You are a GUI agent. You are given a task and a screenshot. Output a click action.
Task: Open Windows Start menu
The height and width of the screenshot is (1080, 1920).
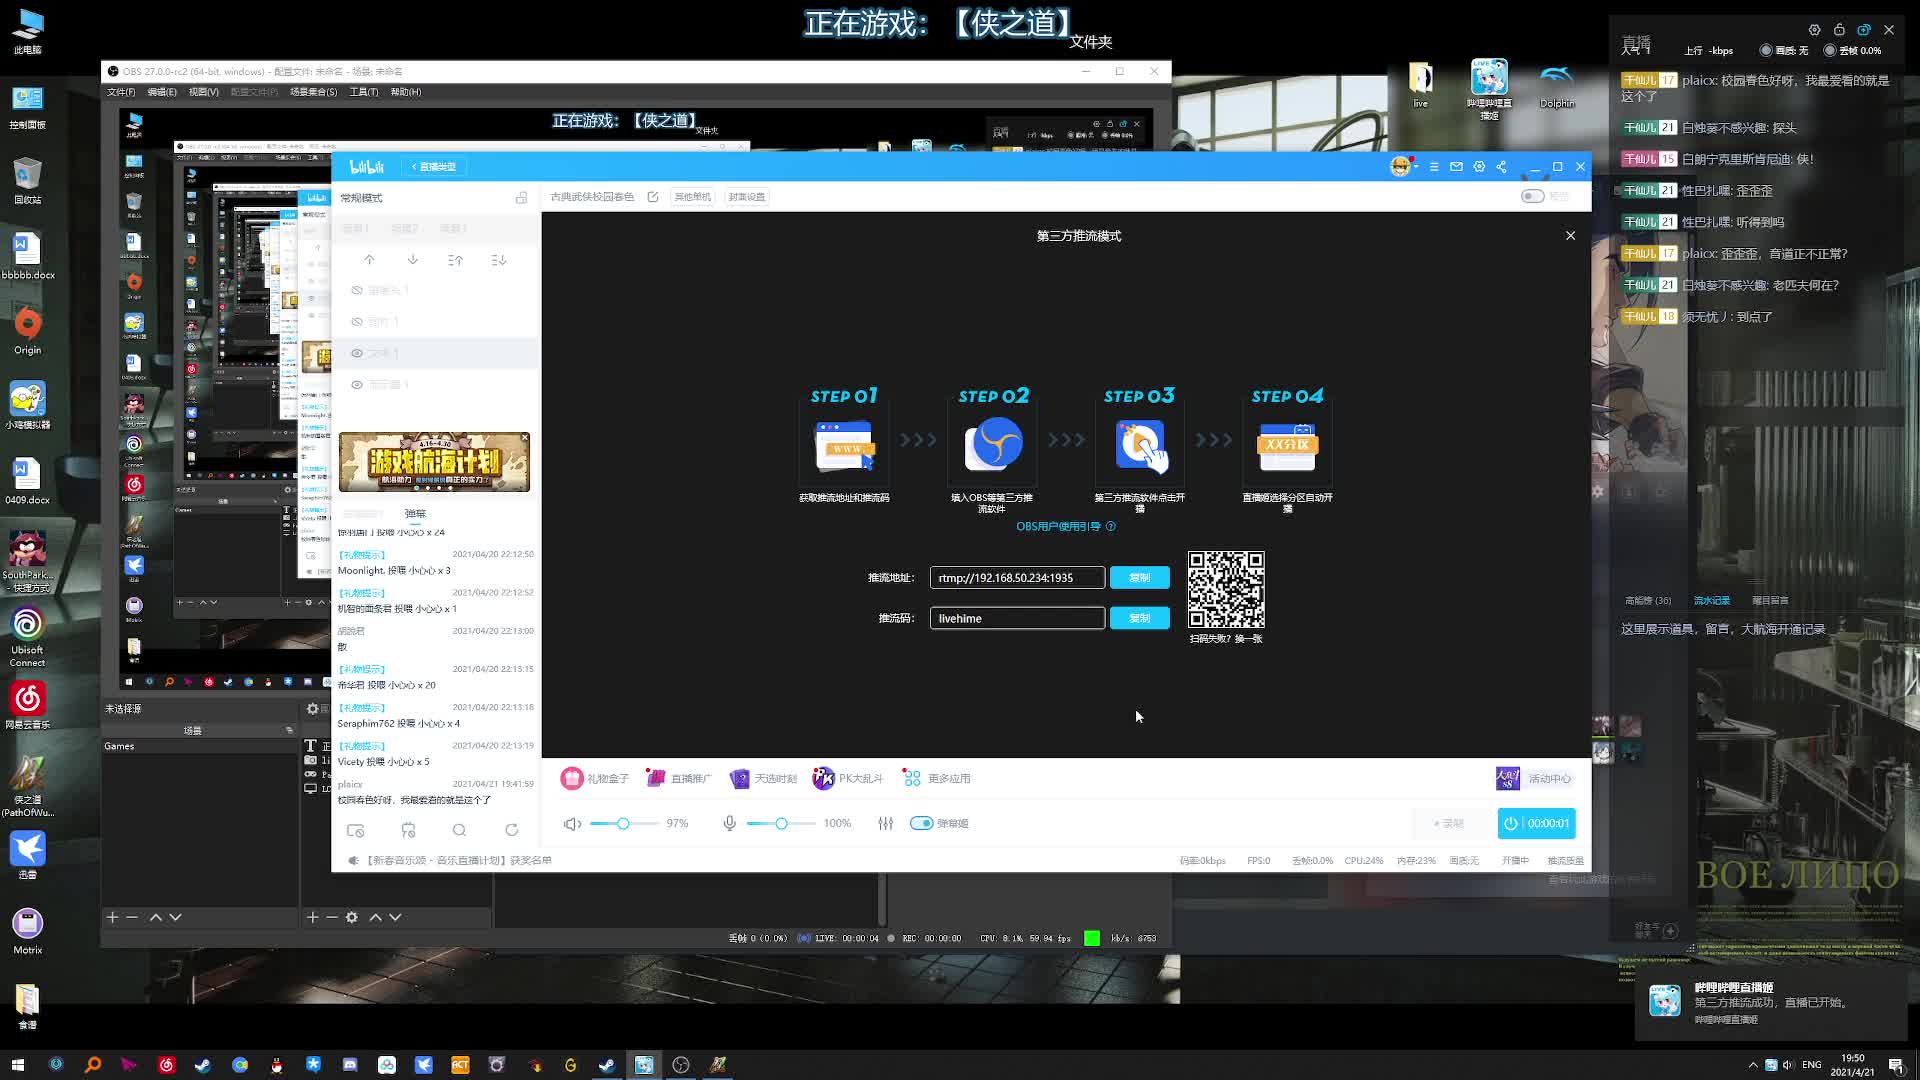17,1065
